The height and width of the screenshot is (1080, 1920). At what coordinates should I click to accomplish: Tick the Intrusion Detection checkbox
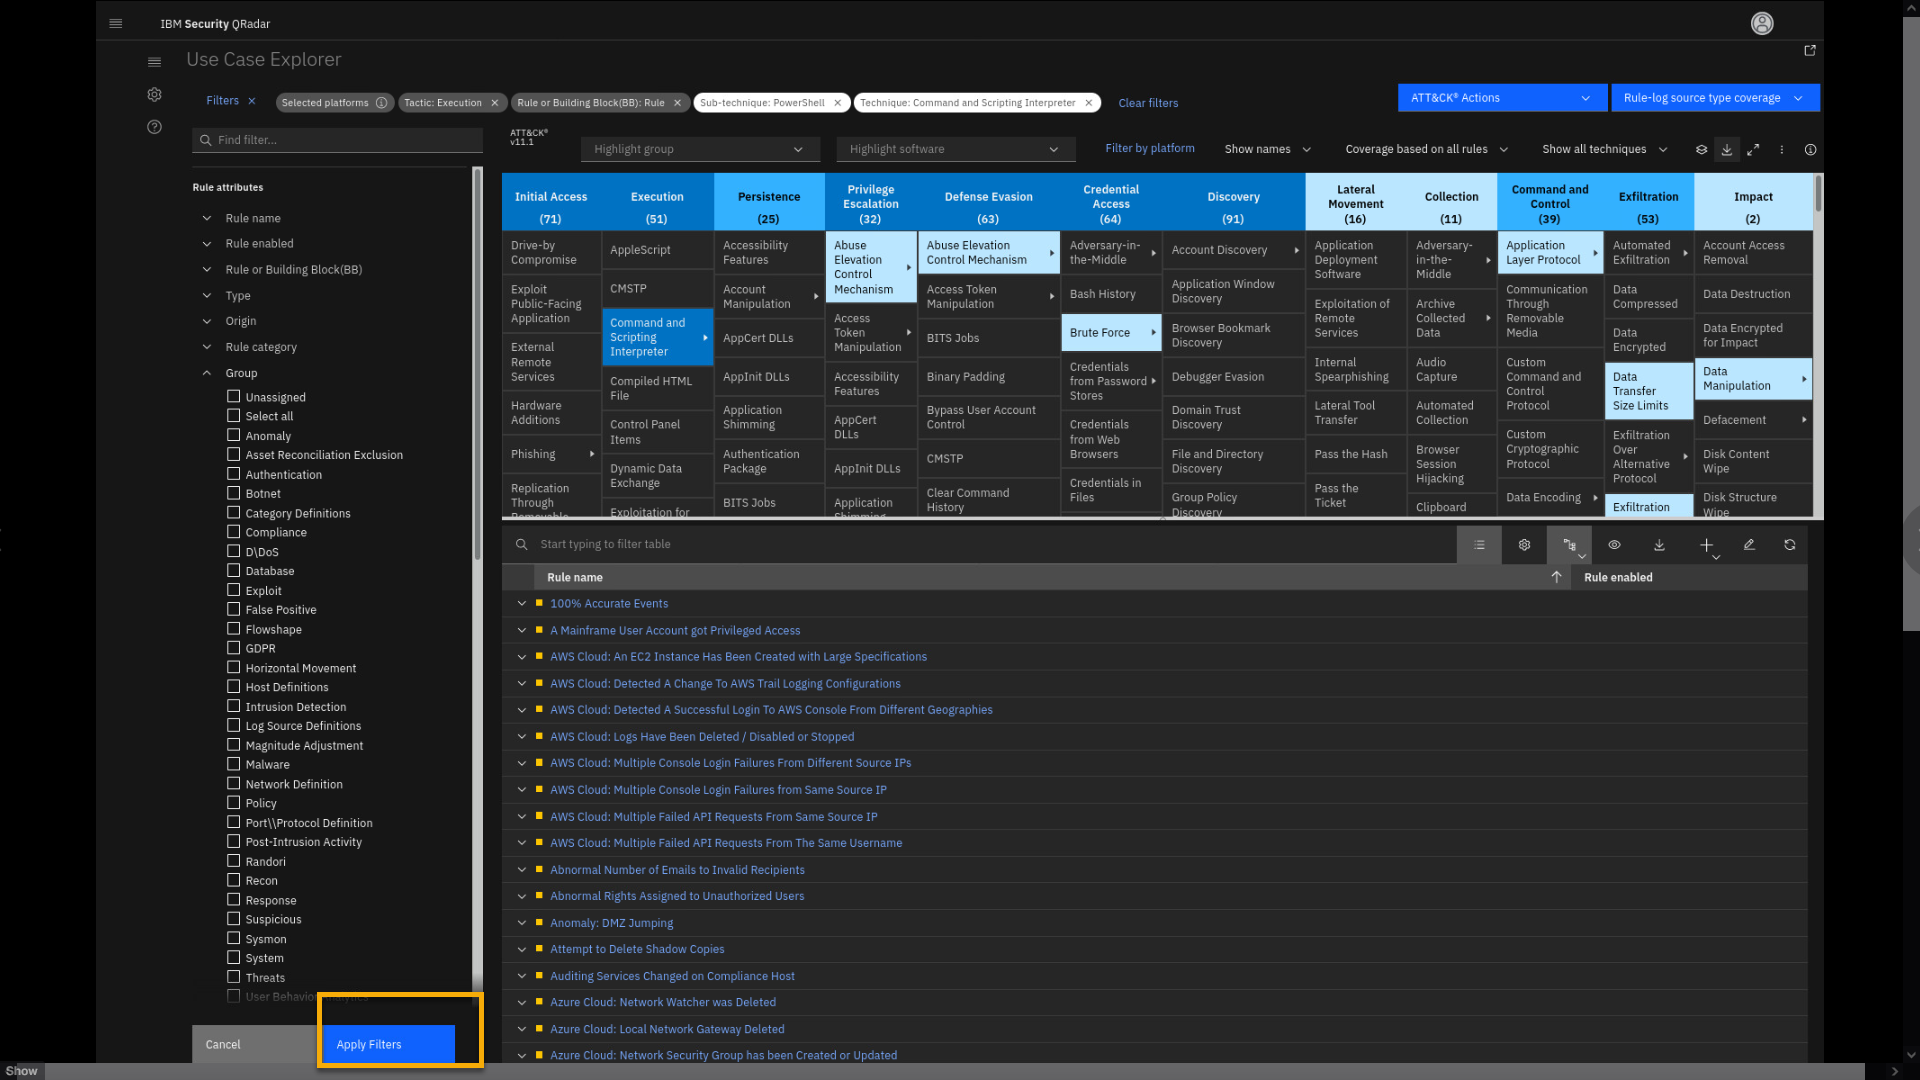coord(233,706)
